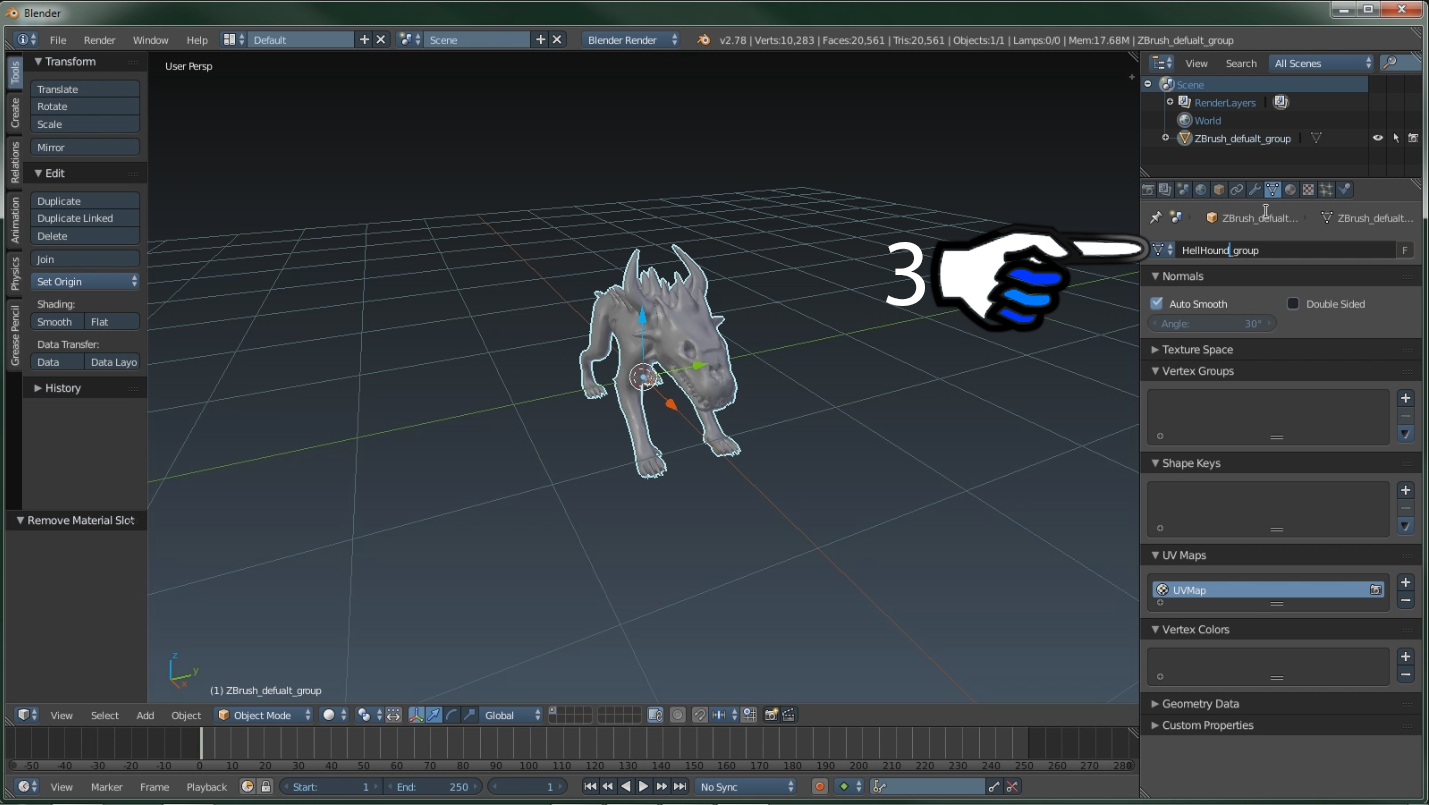Open the Physics properties tab icon
This screenshot has height=805, width=1429.
[x=1344, y=190]
